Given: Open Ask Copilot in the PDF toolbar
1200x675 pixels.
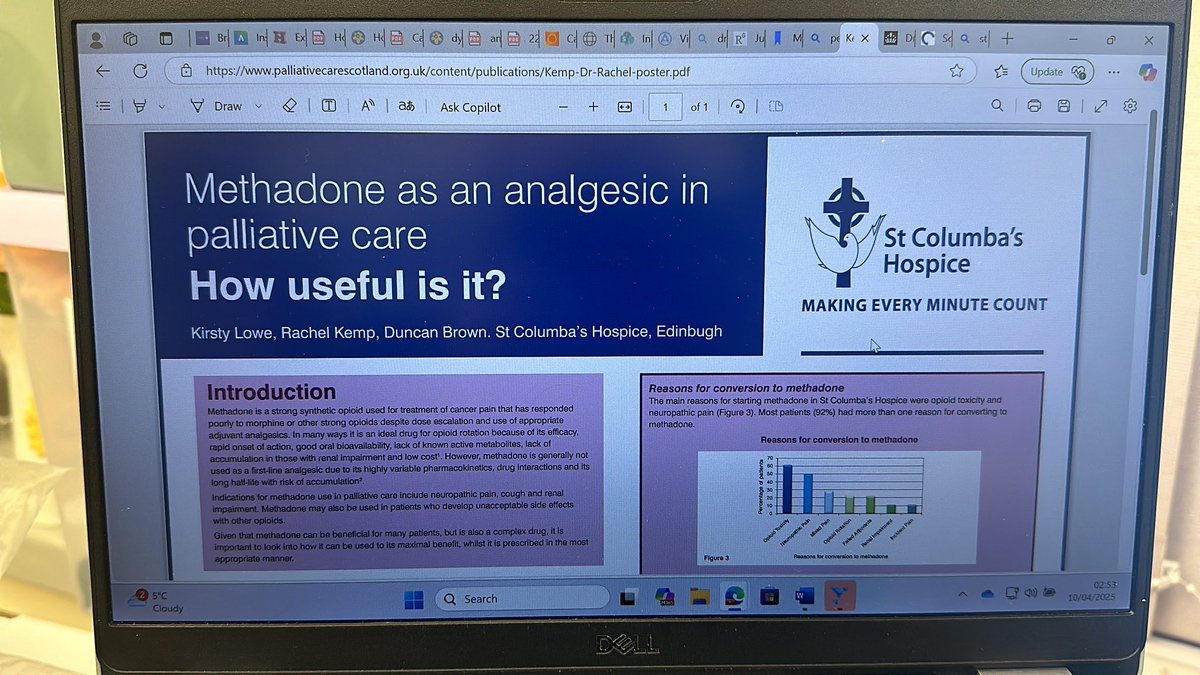Looking at the screenshot, I should coord(471,107).
